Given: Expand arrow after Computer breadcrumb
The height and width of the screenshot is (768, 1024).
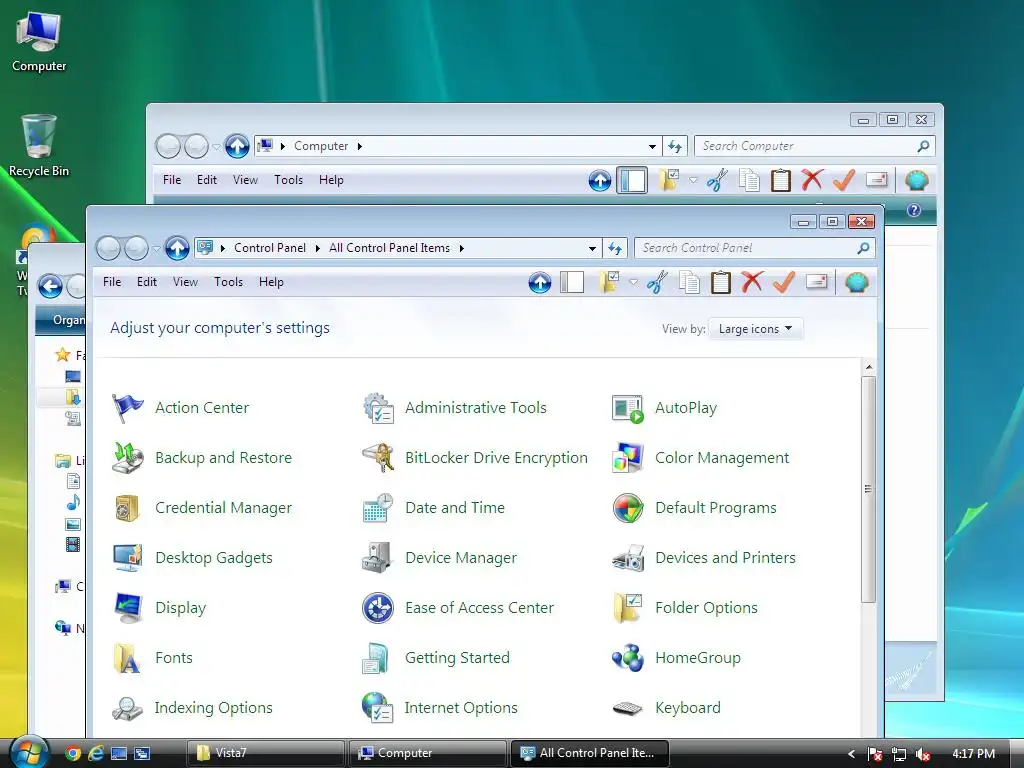Looking at the screenshot, I should (359, 146).
